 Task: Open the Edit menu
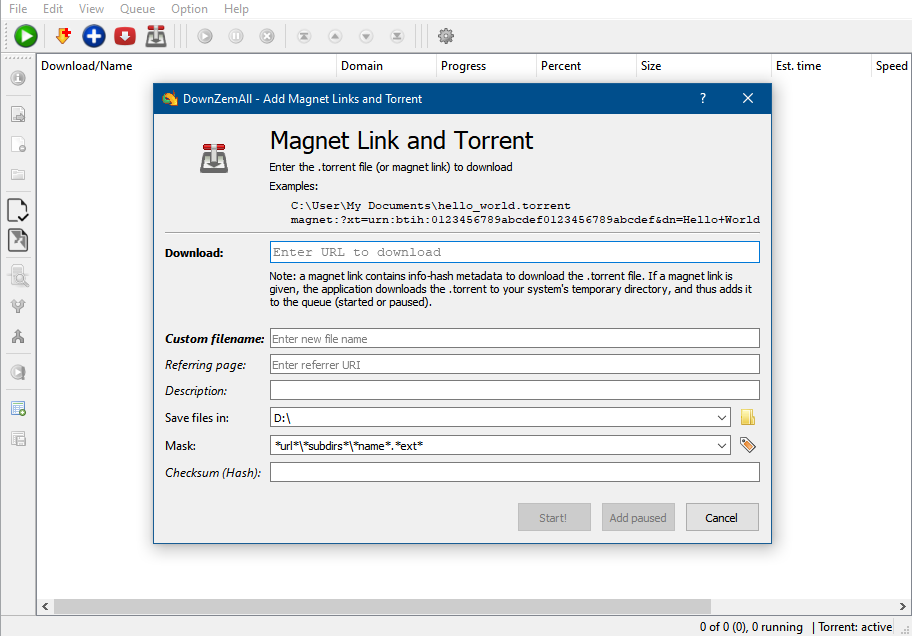tap(53, 9)
